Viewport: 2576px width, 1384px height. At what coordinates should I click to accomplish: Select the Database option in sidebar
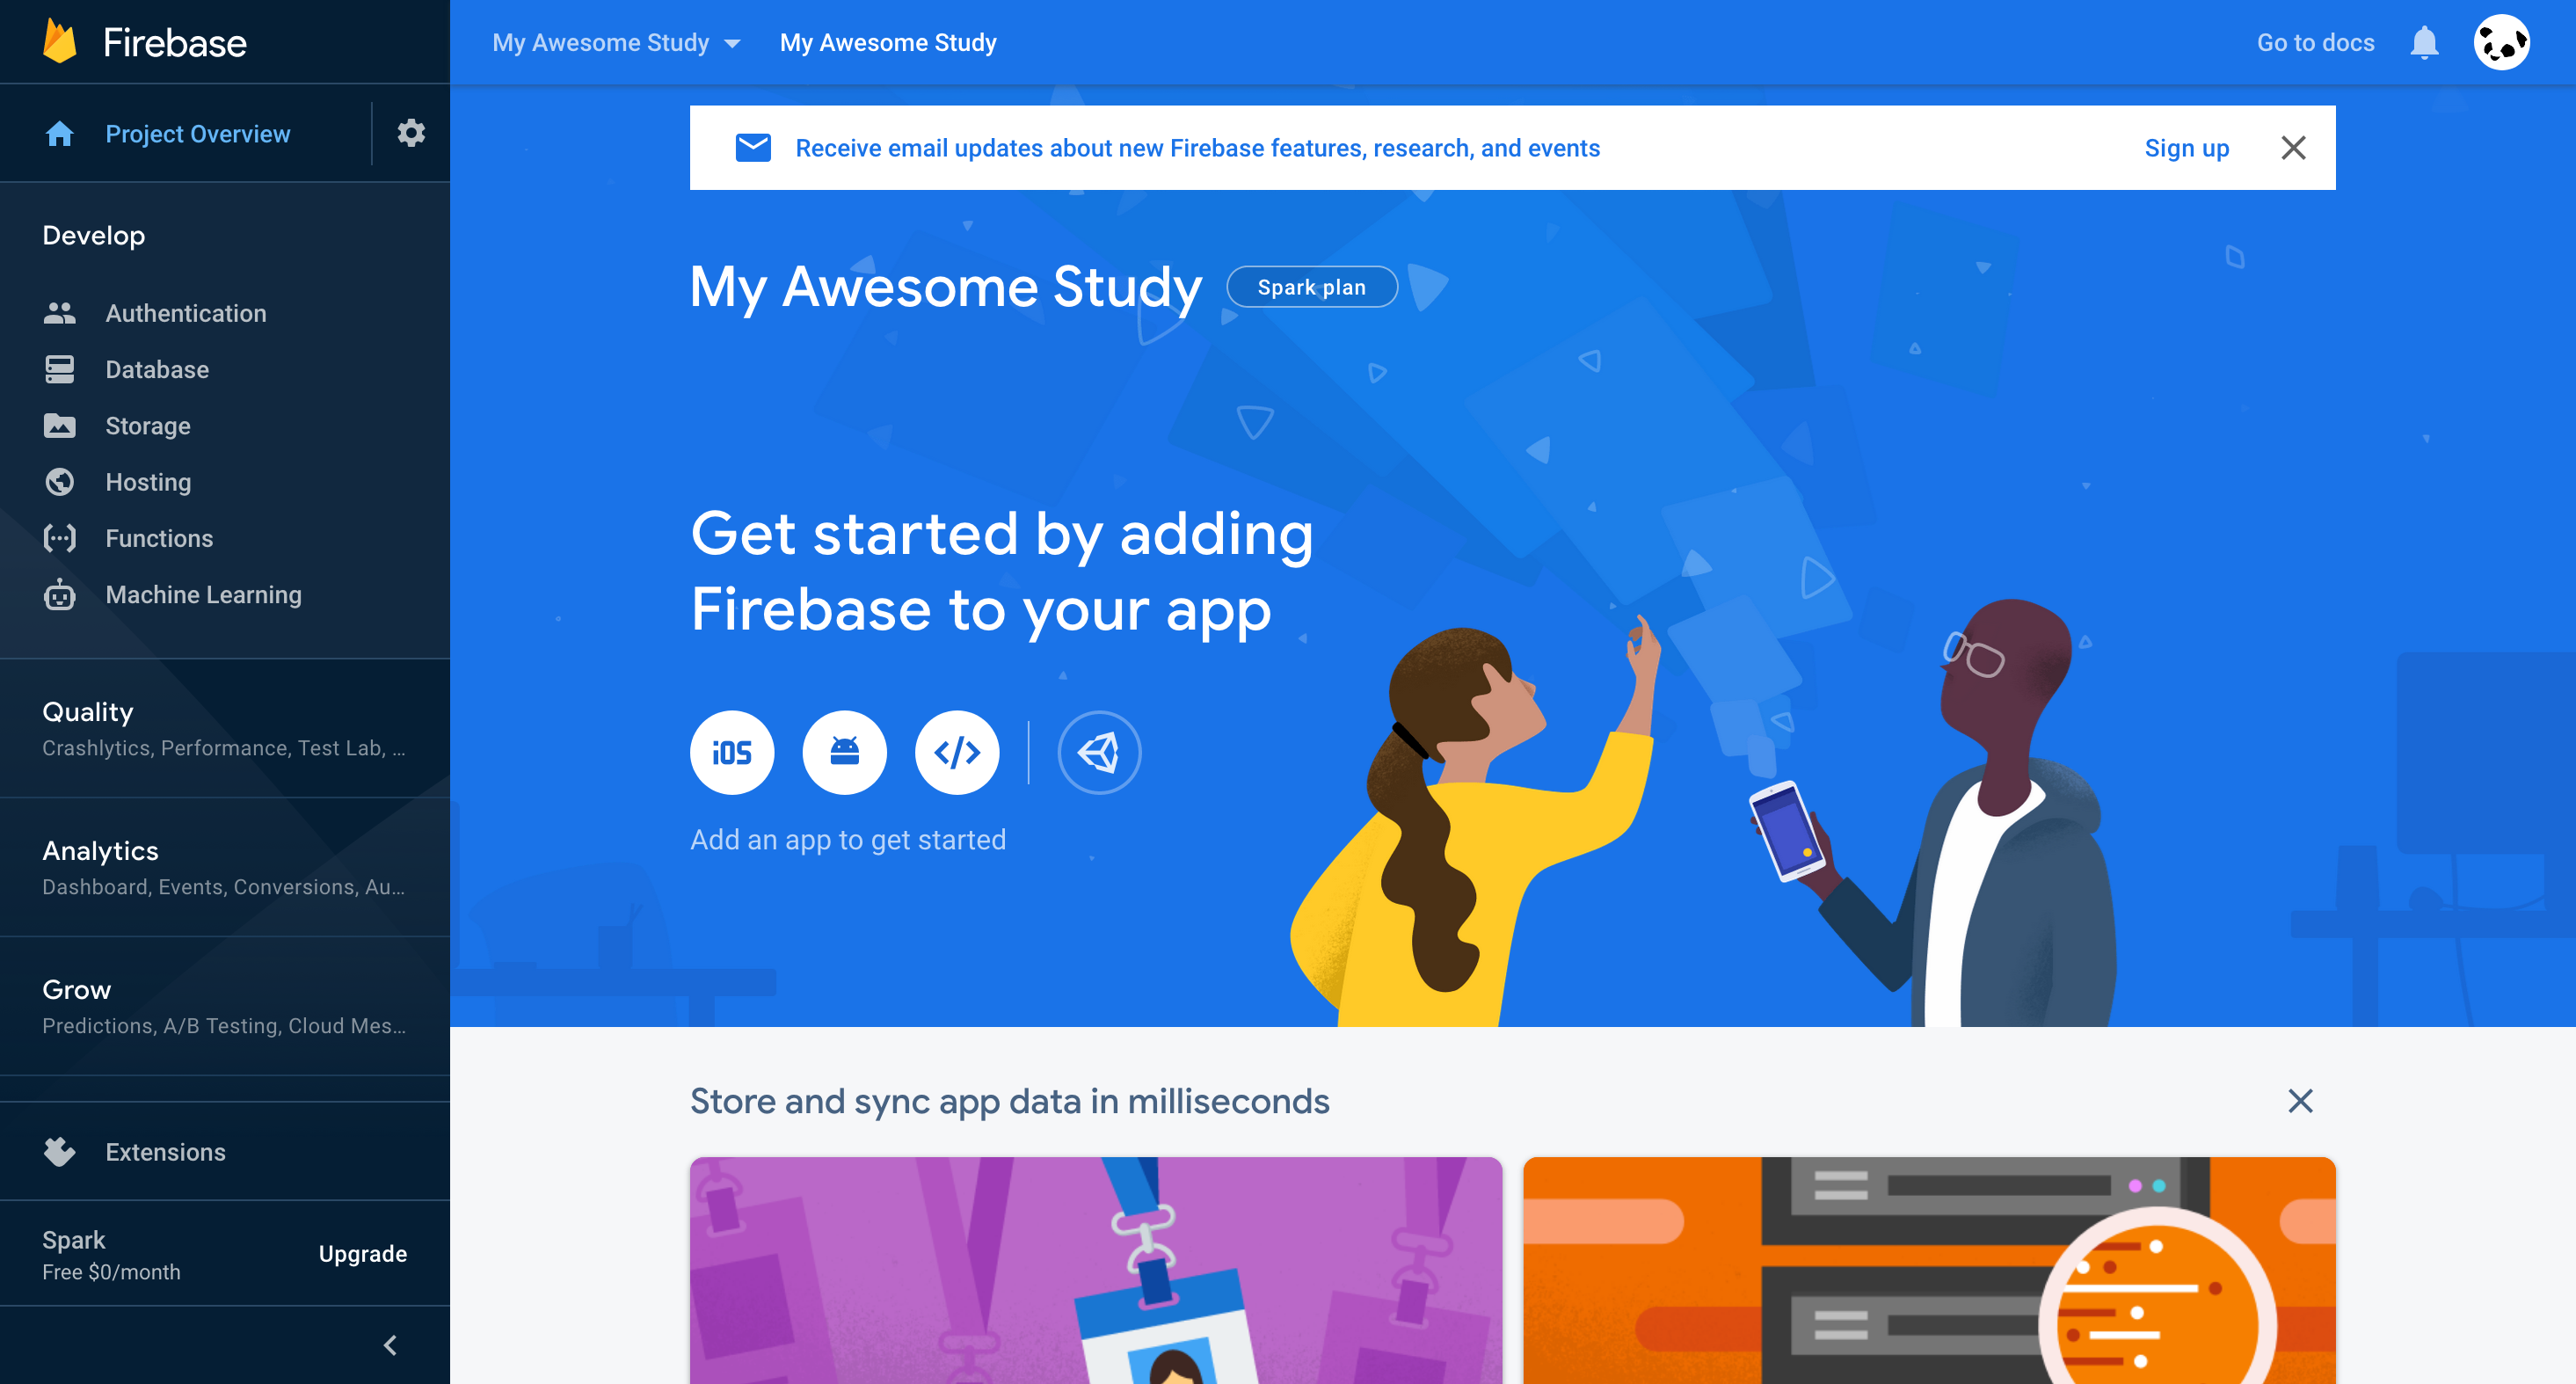pyautogui.click(x=156, y=368)
